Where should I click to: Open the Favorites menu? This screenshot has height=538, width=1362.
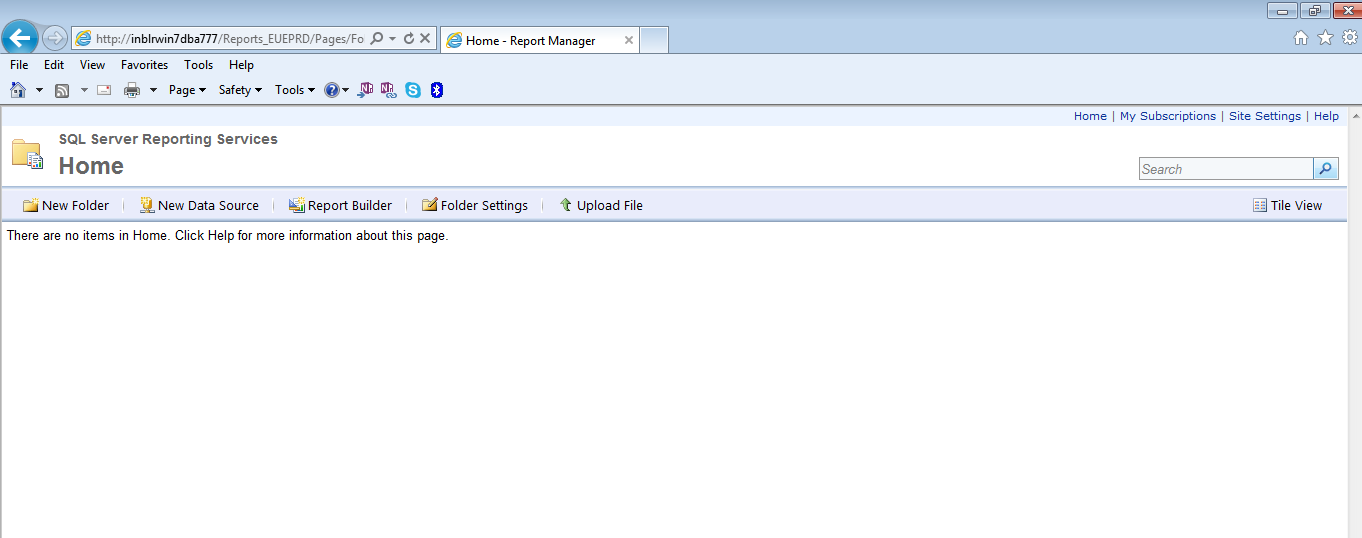[144, 65]
